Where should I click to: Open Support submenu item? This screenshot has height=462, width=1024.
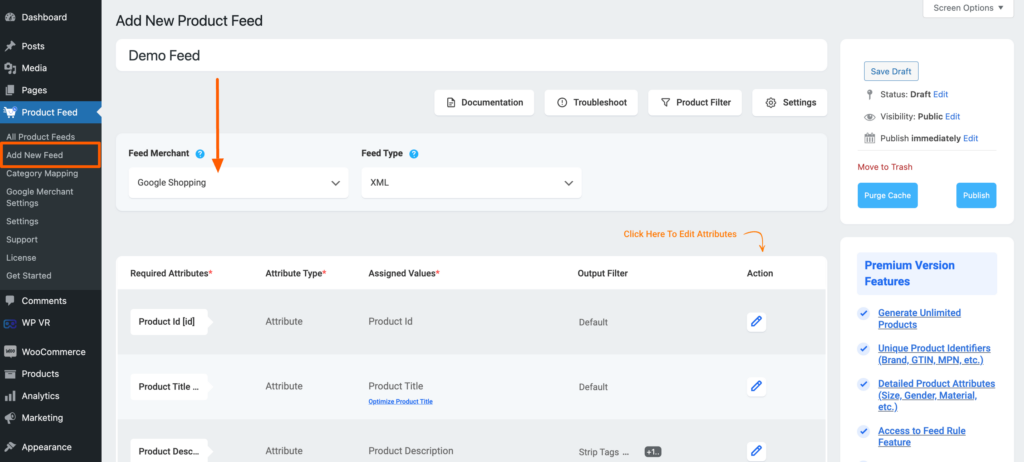22,240
